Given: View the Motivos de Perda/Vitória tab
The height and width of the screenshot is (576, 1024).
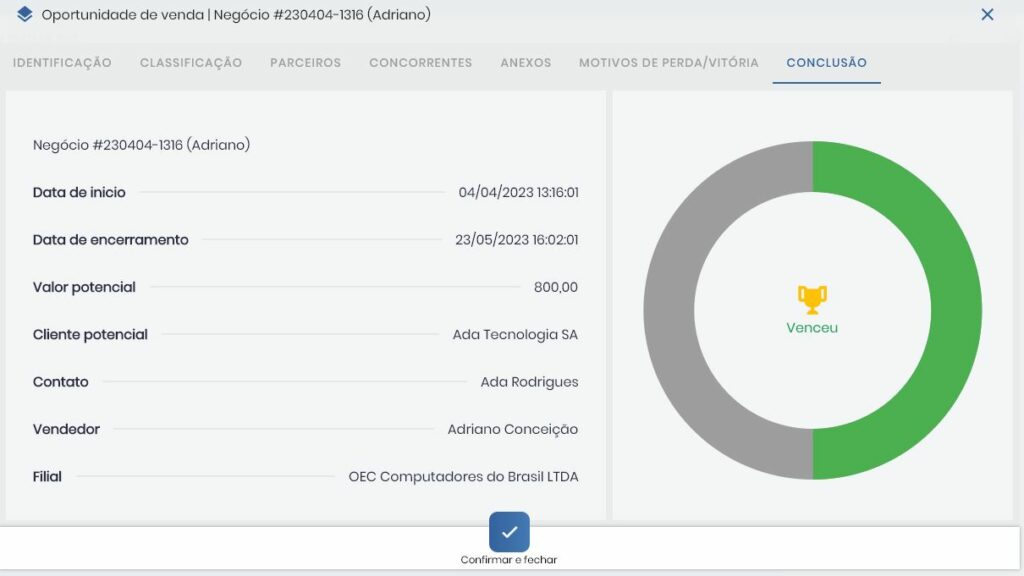Looking at the screenshot, I should point(668,63).
